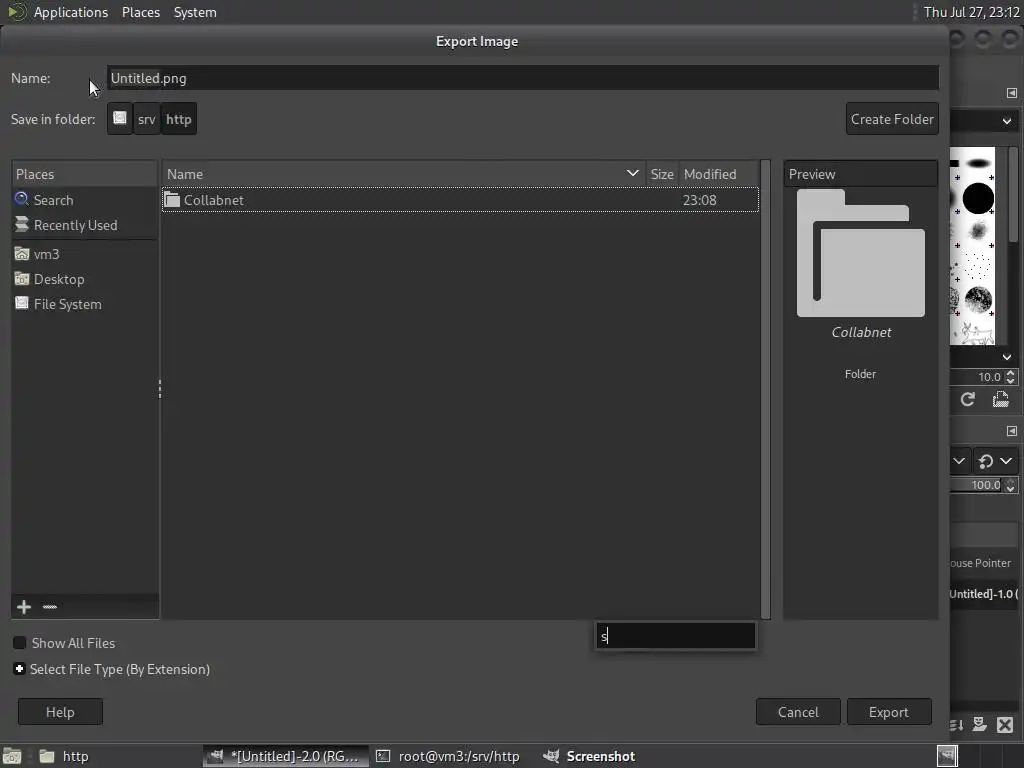Switch to the [Untitled]-2.0 GIMP taskbar entry
Viewport: 1024px width, 768px height.
click(285, 756)
